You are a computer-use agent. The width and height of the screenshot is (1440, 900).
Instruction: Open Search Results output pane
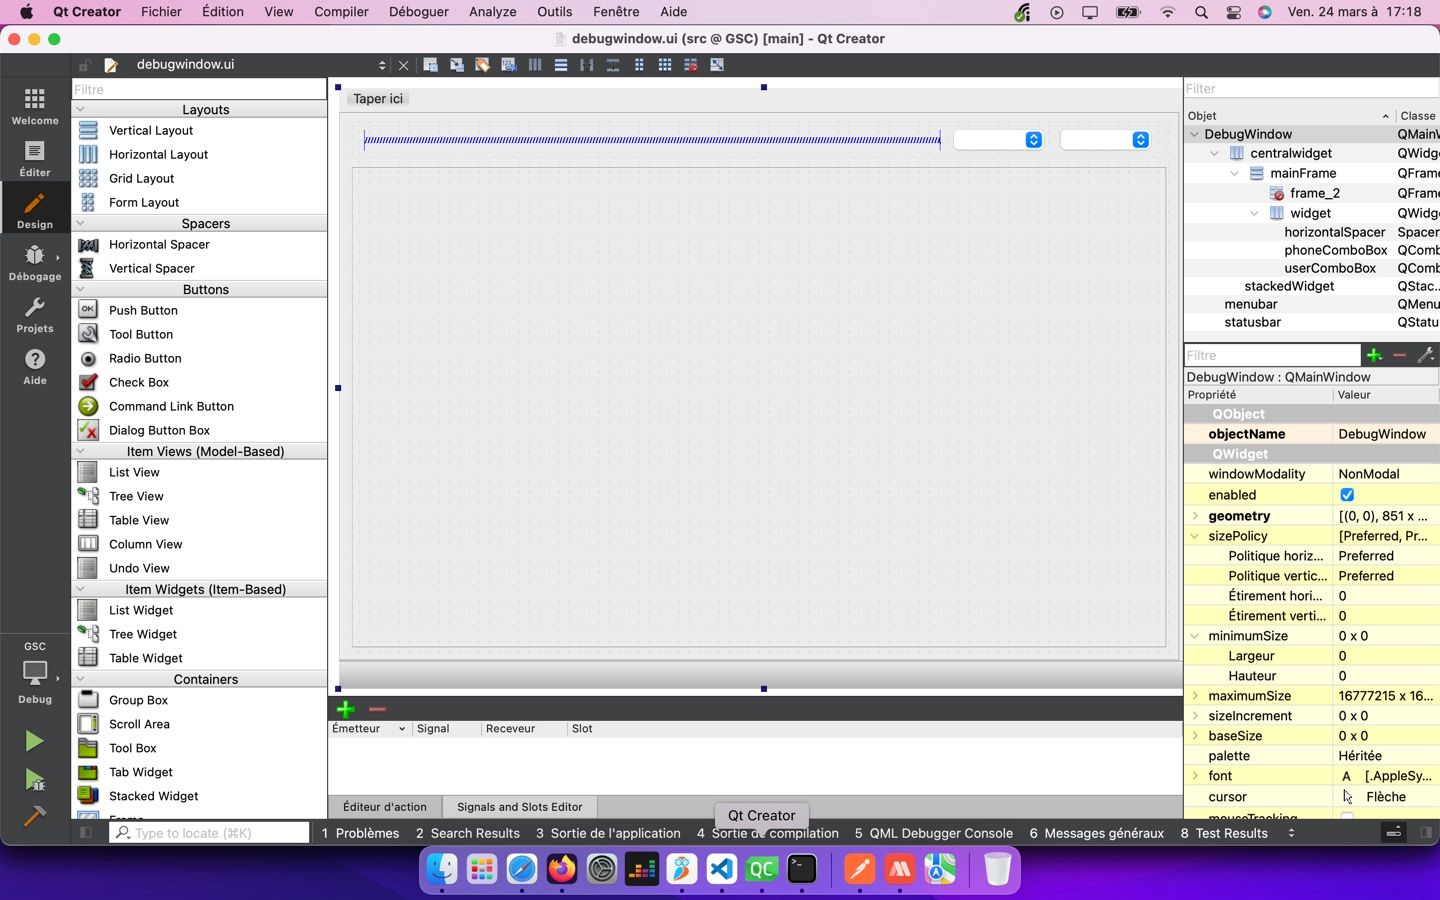pos(467,833)
